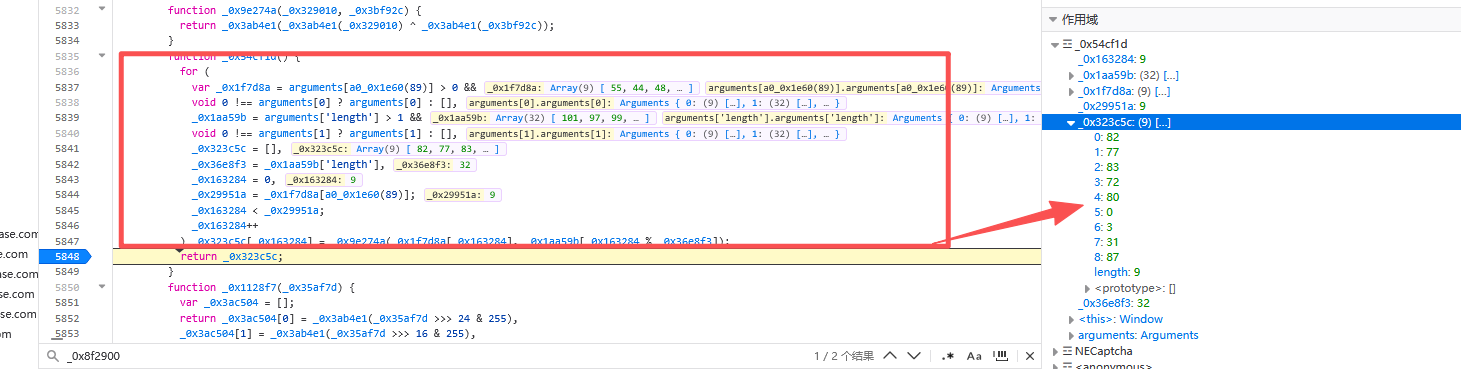Expand the <this>: Window entry
Screen dimensions: 1461x369
(1072, 319)
